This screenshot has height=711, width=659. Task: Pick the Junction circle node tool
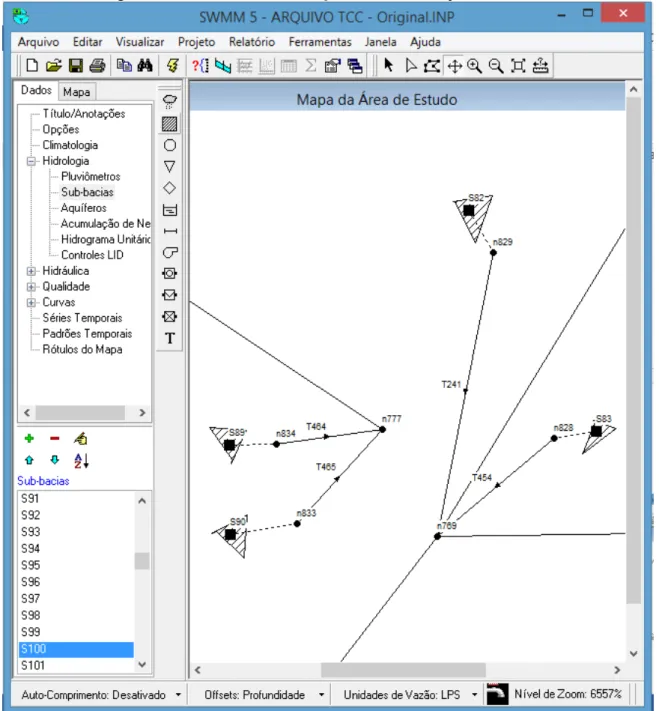pyautogui.click(x=170, y=145)
